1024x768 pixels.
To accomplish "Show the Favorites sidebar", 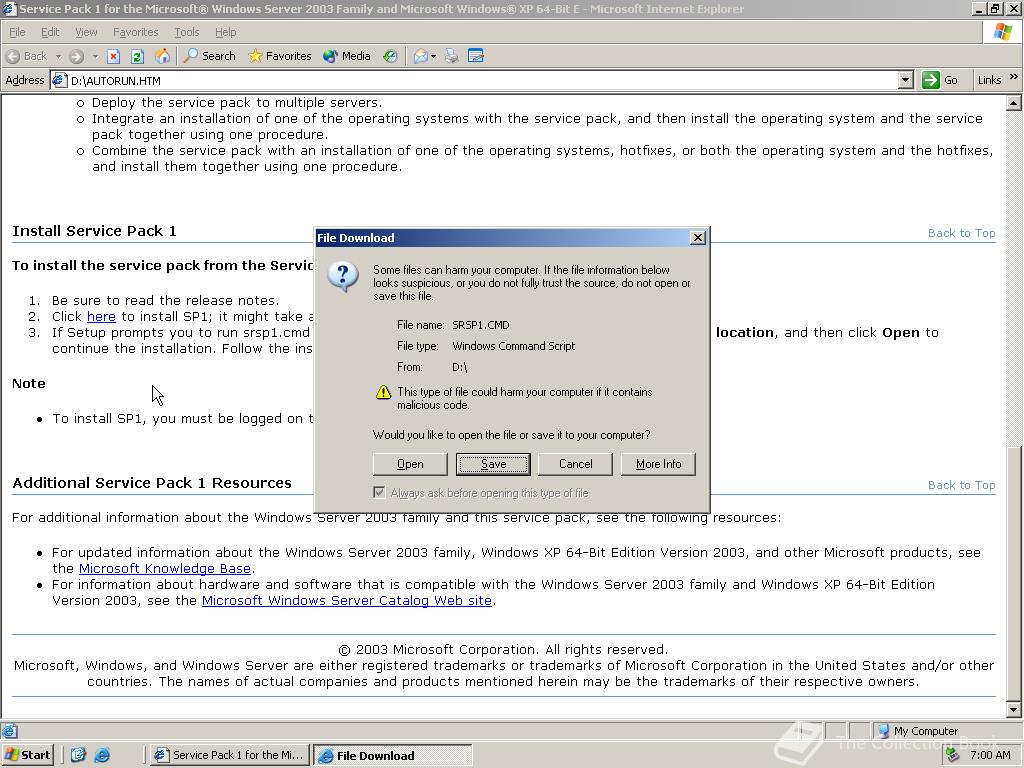I will (280, 56).
